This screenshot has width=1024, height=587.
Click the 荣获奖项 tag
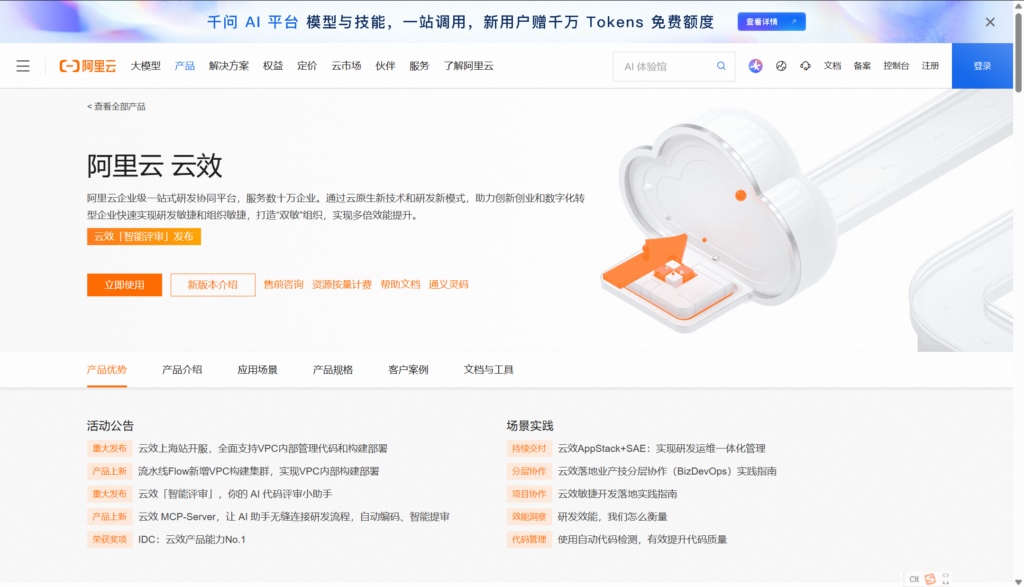coord(109,540)
